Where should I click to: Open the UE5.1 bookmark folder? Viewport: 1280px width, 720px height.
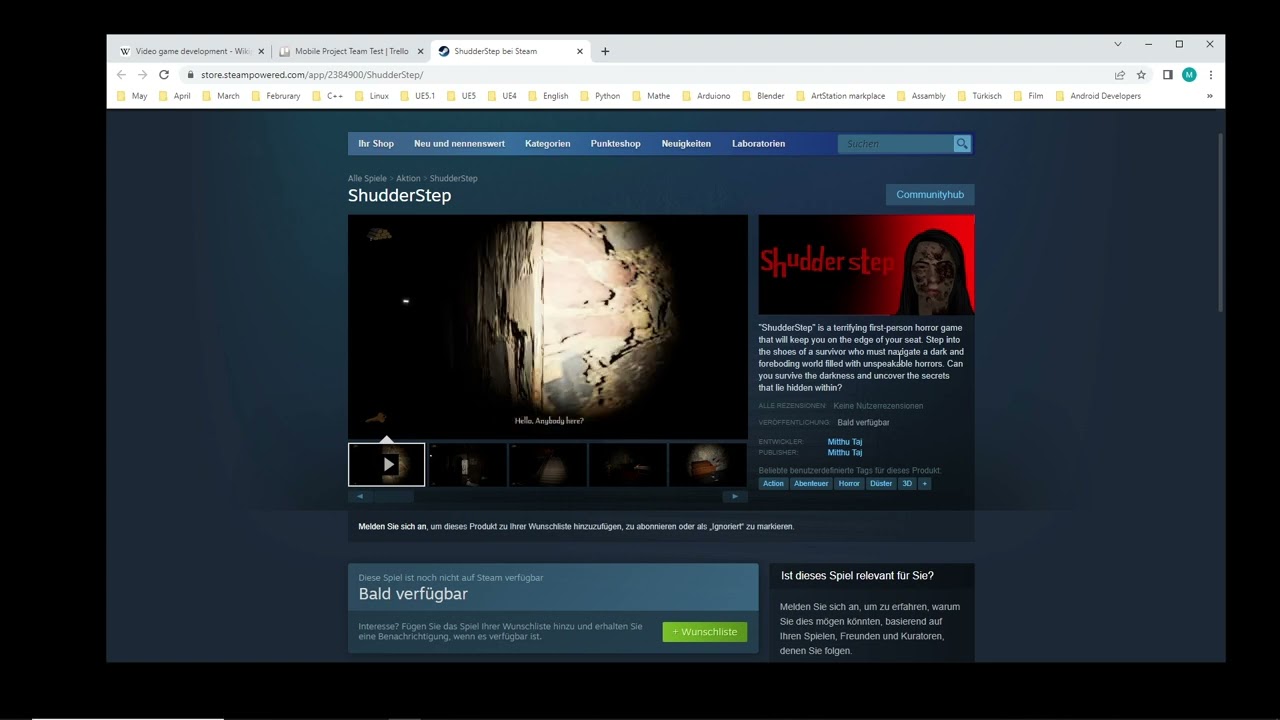point(418,96)
